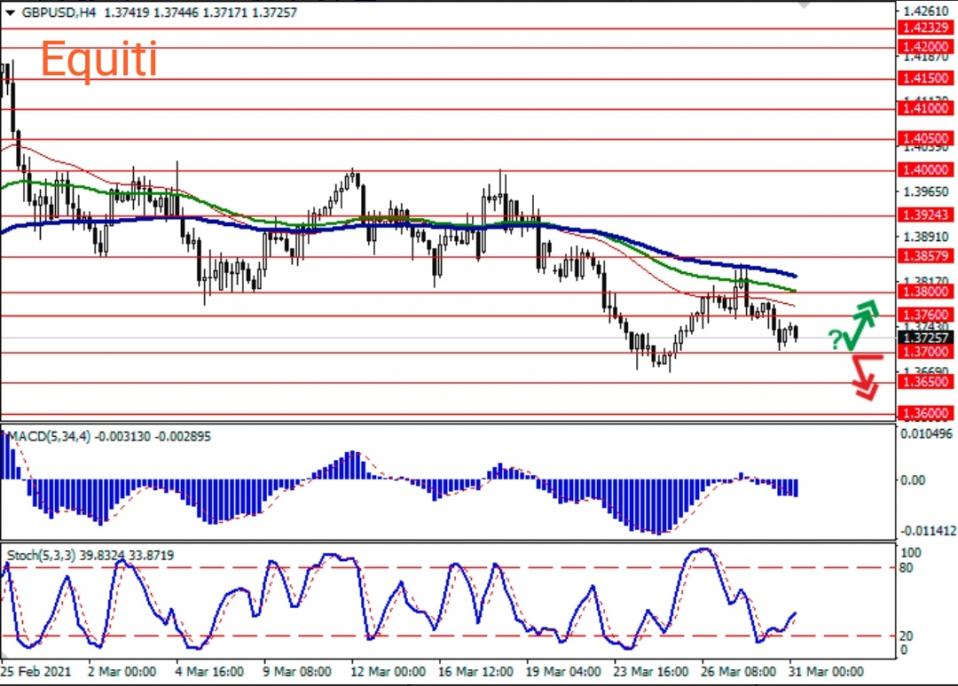Click the MACD 0.00 zero-level value

coord(913,480)
